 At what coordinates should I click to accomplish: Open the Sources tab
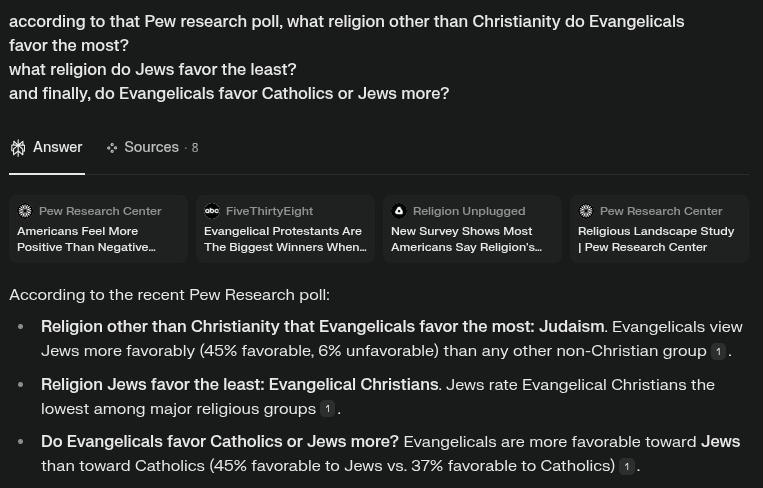152,147
